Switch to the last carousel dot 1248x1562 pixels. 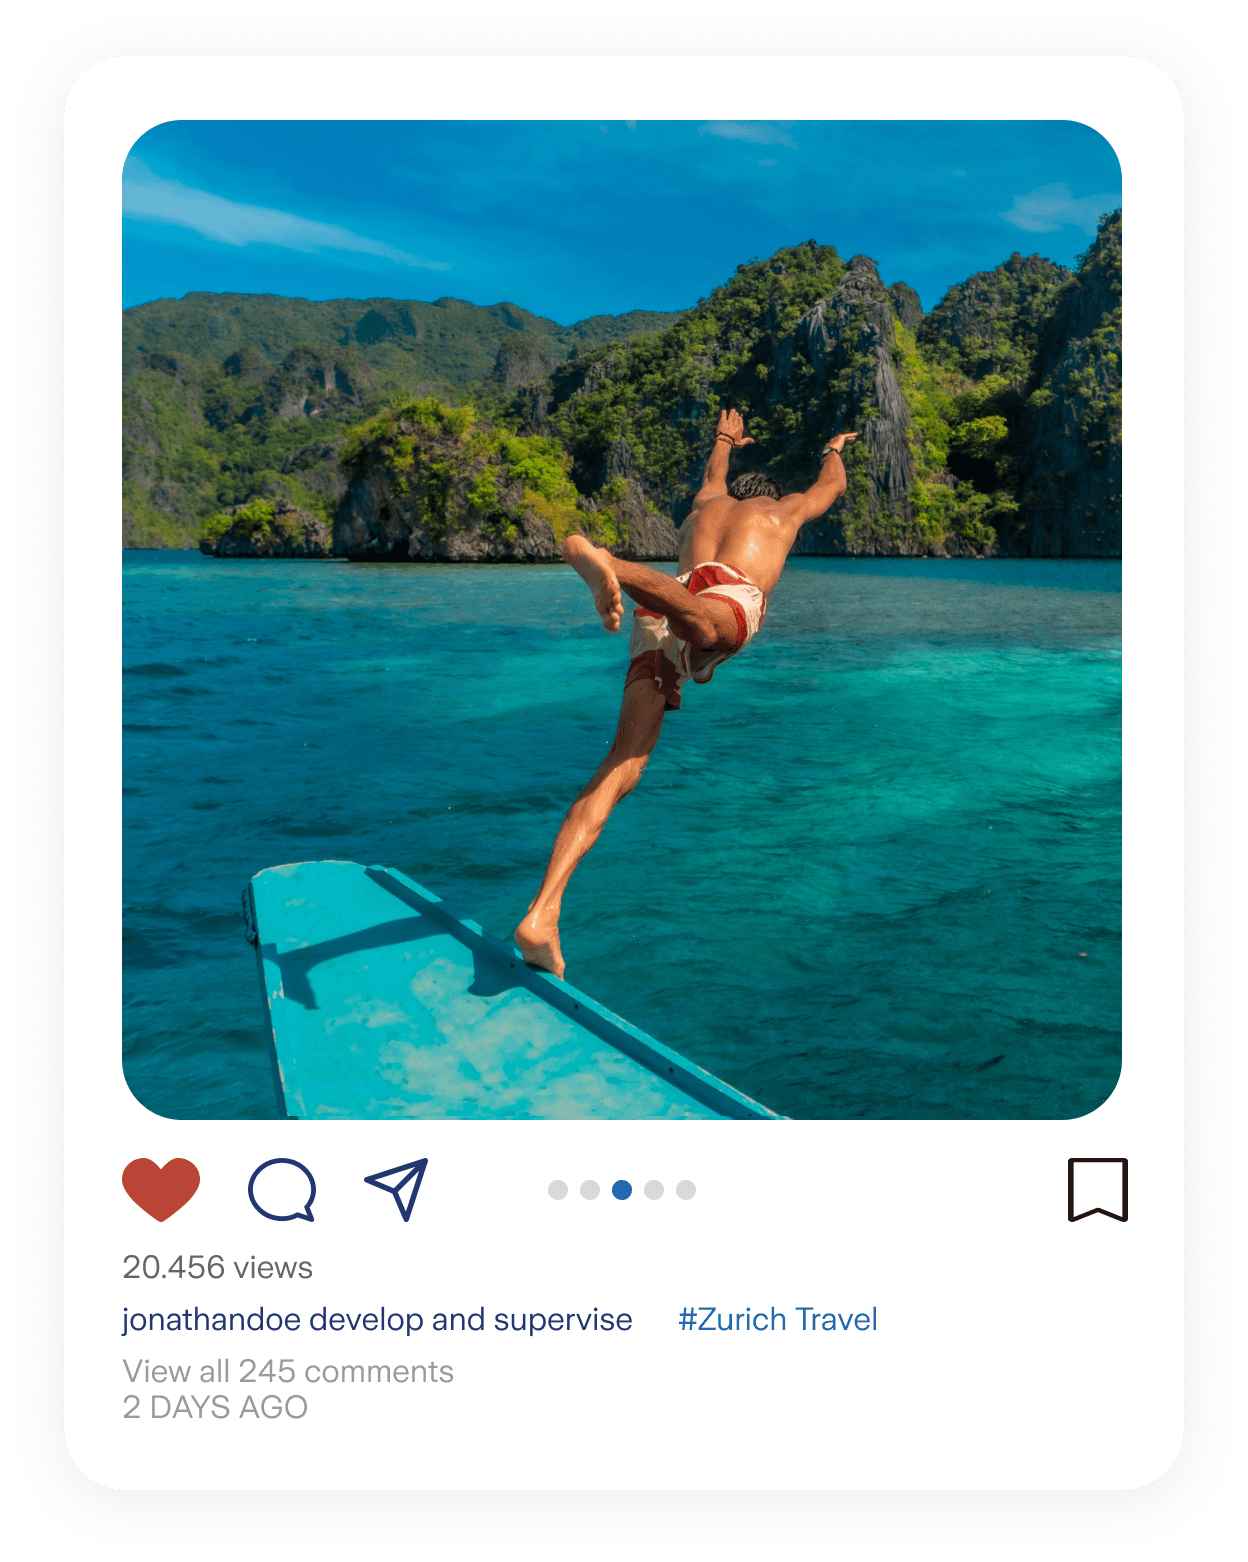[x=686, y=1190]
